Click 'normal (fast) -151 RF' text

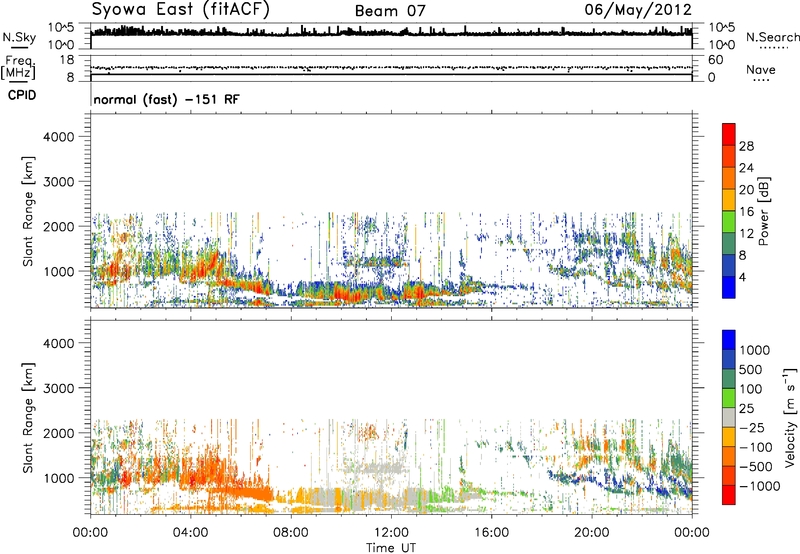[166, 99]
